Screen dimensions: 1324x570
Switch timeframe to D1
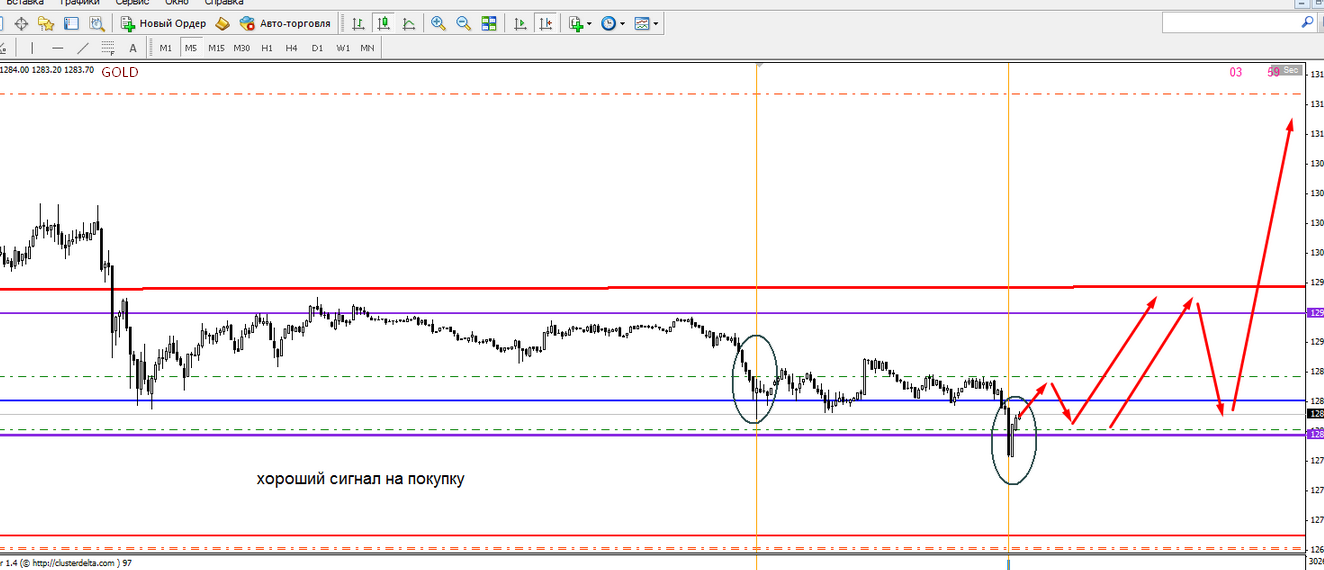pos(317,47)
